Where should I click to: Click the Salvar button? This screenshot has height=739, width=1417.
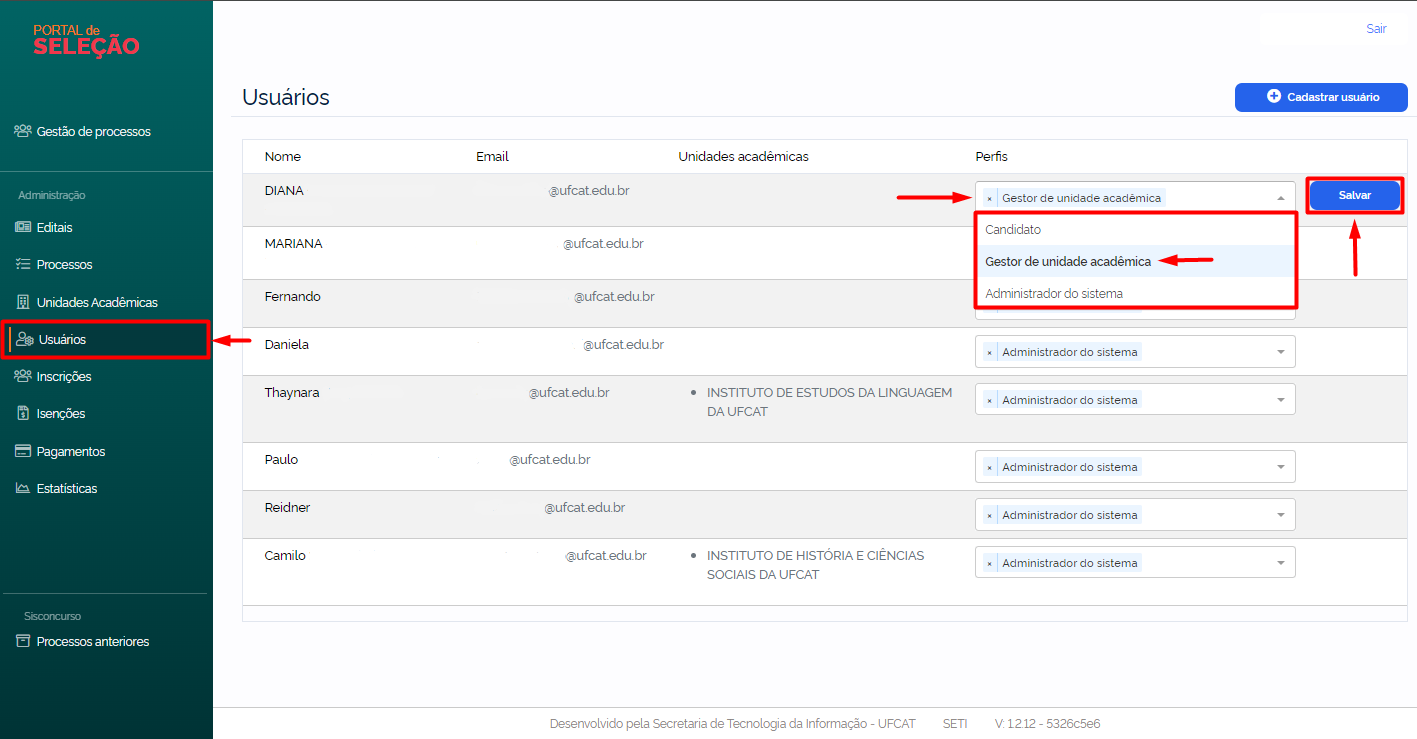pos(1355,196)
